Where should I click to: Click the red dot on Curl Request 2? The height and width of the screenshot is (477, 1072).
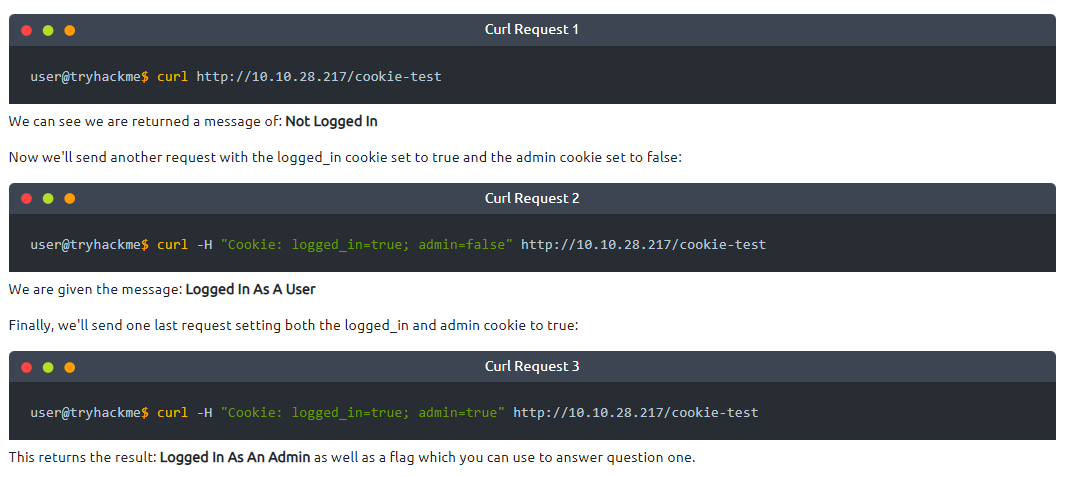point(27,199)
